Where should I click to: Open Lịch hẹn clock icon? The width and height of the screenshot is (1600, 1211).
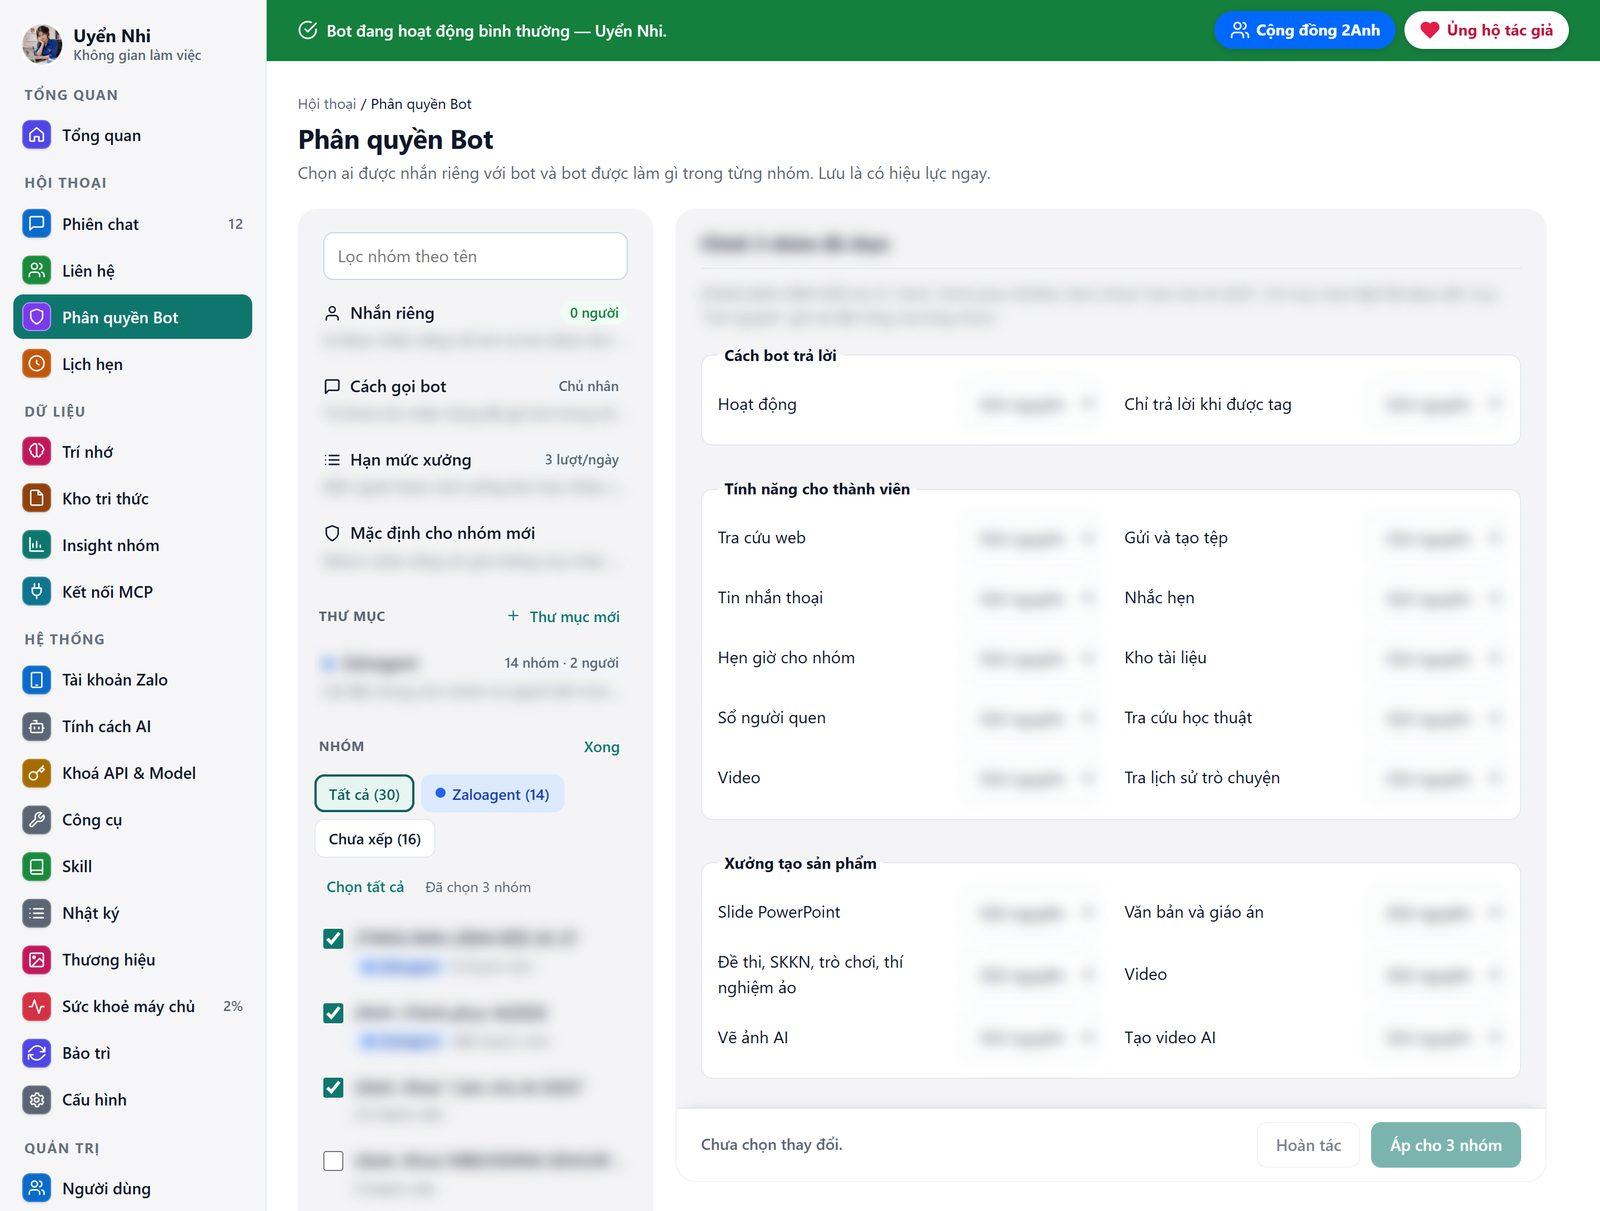click(37, 364)
